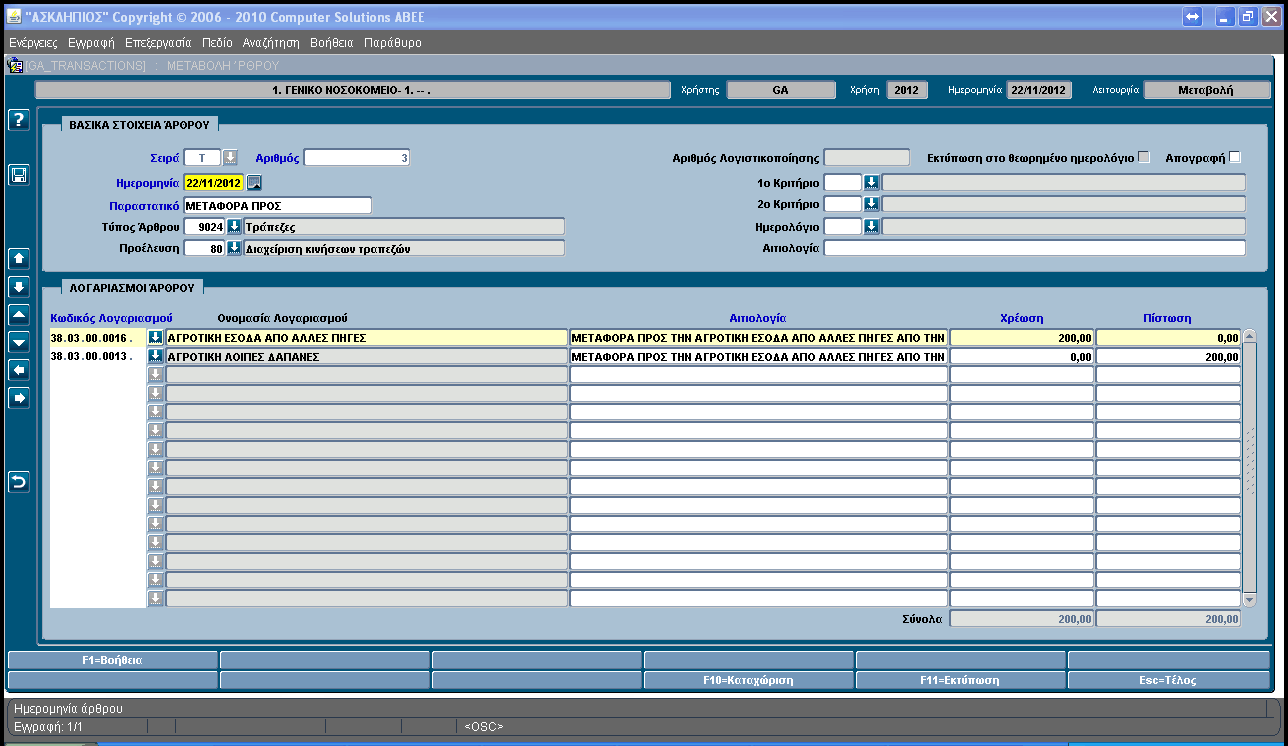Click ΑΓΡΟΤΙΚΗ ΕΣΟΔΑ ΑΠΟ ΑΛΛΕΣ ΠΗΓΕΣ account name
The image size is (1288, 746).
point(366,338)
